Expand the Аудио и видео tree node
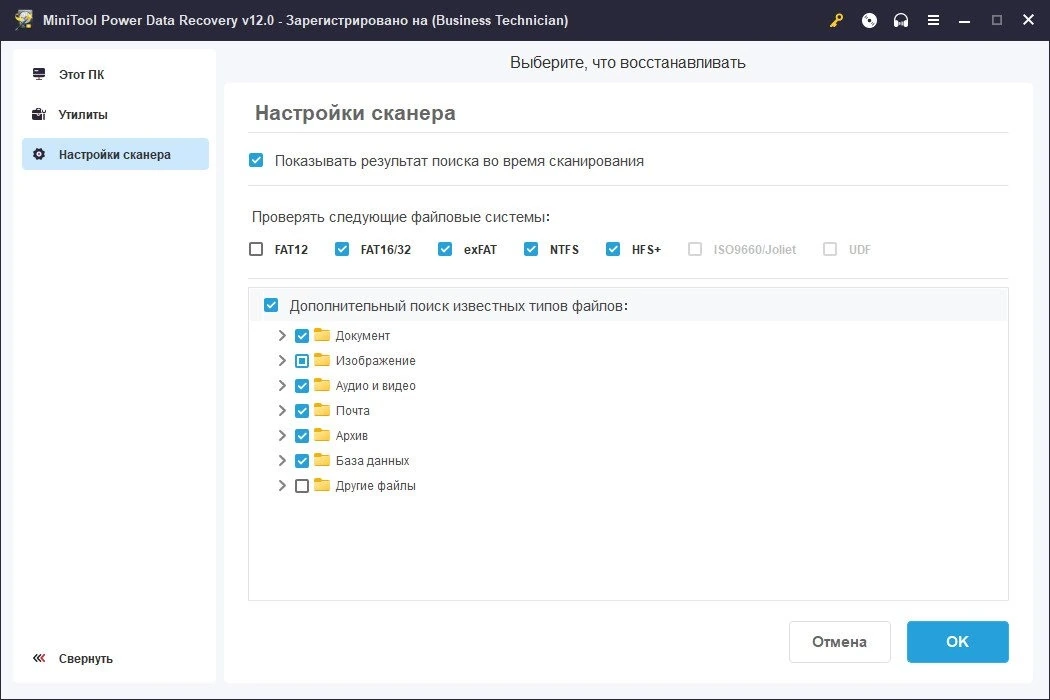The height and width of the screenshot is (700, 1050). tap(282, 385)
